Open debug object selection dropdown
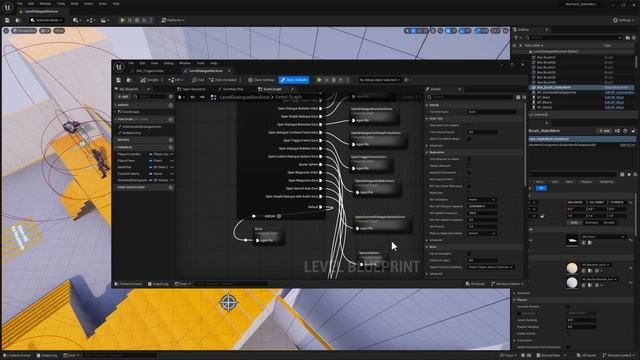The height and width of the screenshot is (360, 640). (380, 80)
